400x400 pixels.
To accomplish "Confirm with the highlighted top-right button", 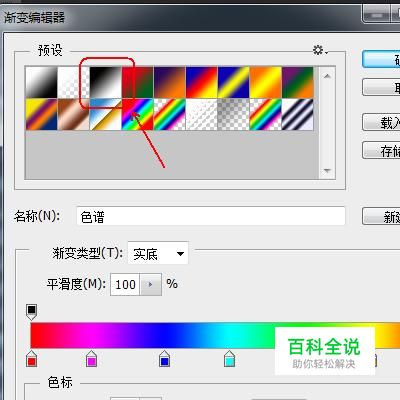I will pos(381,59).
